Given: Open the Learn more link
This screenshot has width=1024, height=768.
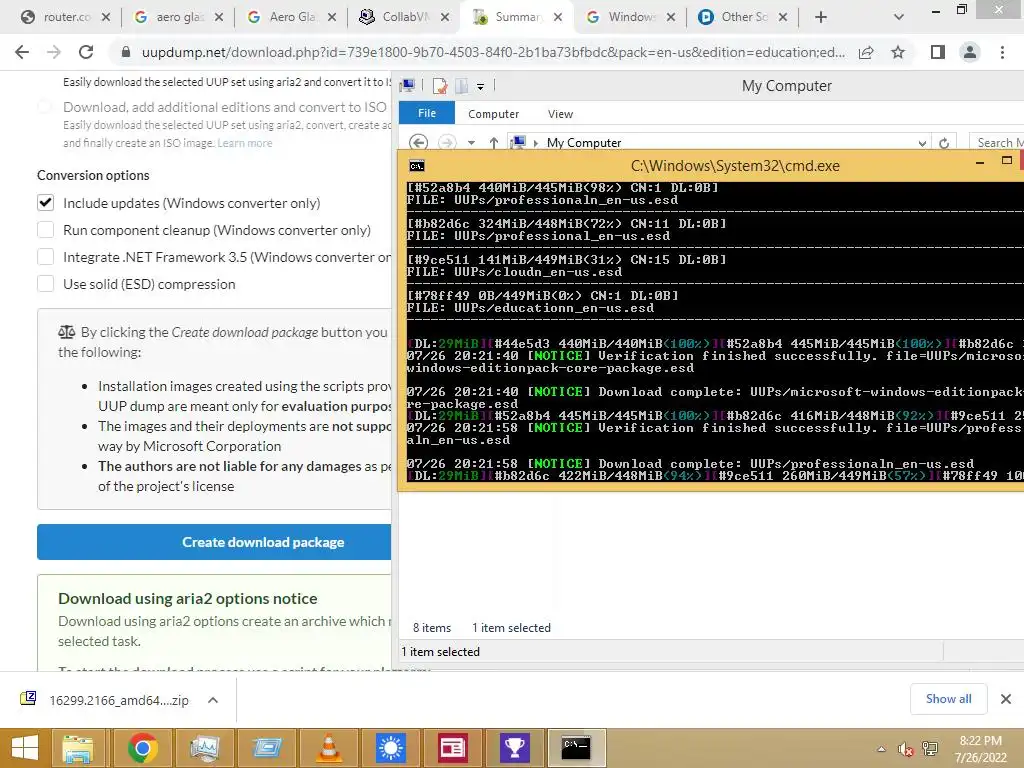Looking at the screenshot, I should pos(244,143).
